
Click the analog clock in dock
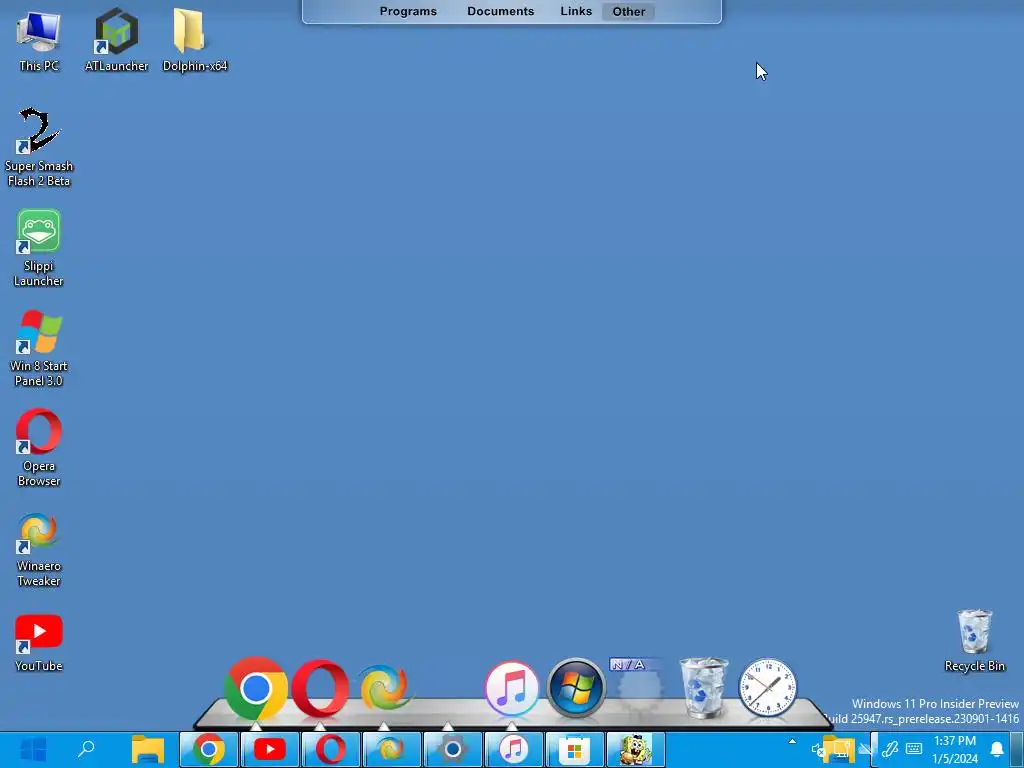point(767,688)
